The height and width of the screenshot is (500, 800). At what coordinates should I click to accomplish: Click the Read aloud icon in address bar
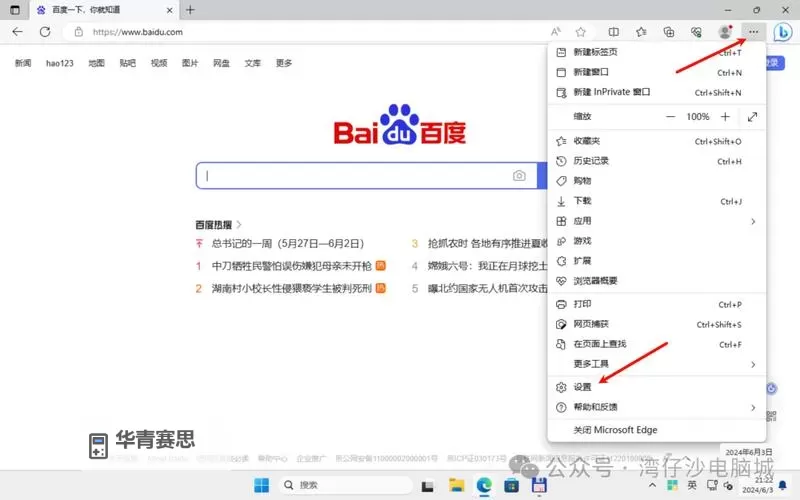[556, 32]
